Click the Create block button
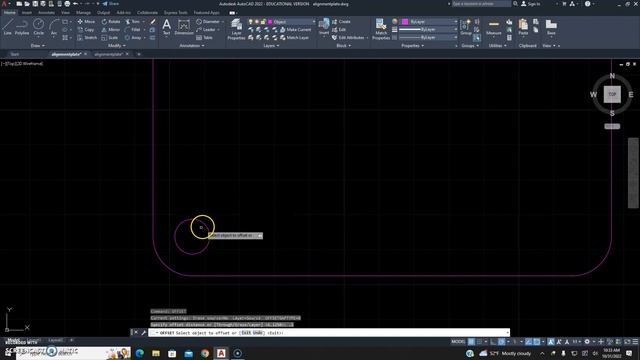The image size is (640, 360). pyautogui.click(x=341, y=22)
